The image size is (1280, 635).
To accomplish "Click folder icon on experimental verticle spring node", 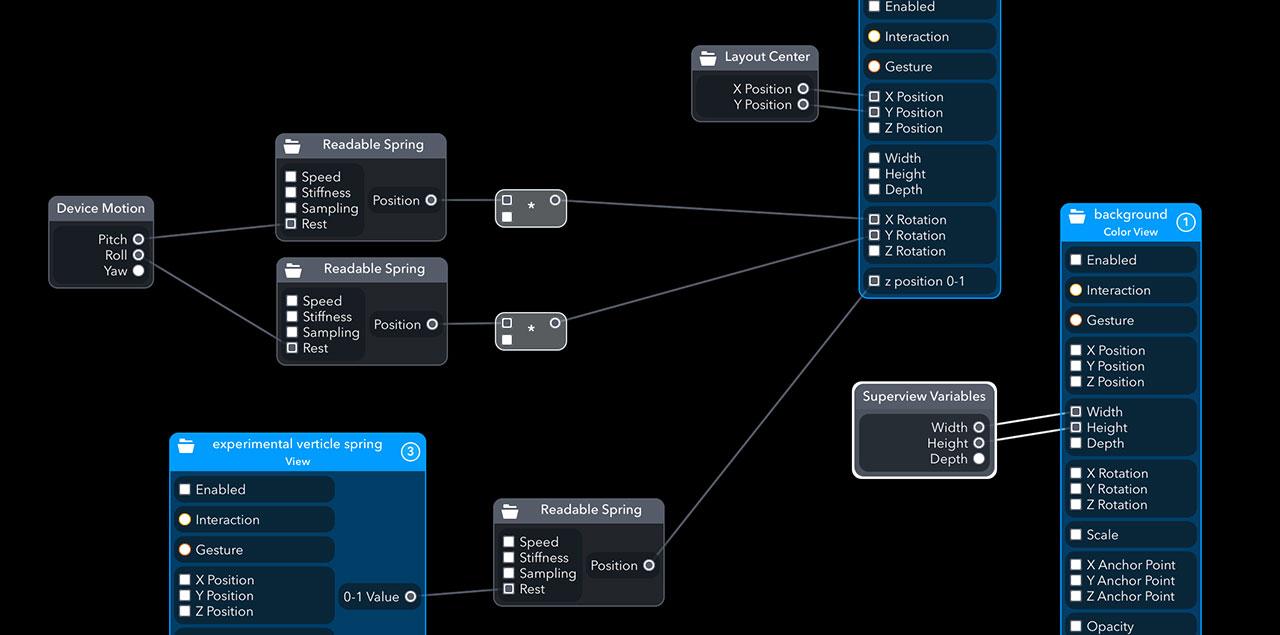I will pyautogui.click(x=186, y=446).
